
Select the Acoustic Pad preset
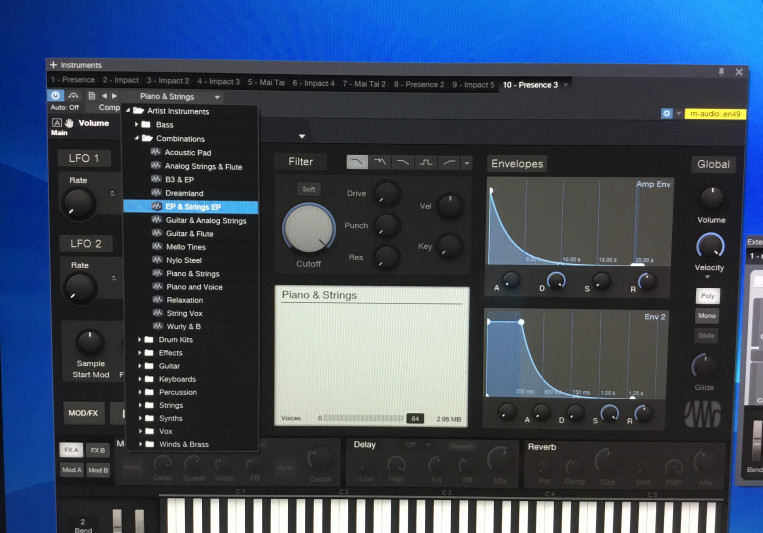click(x=187, y=152)
